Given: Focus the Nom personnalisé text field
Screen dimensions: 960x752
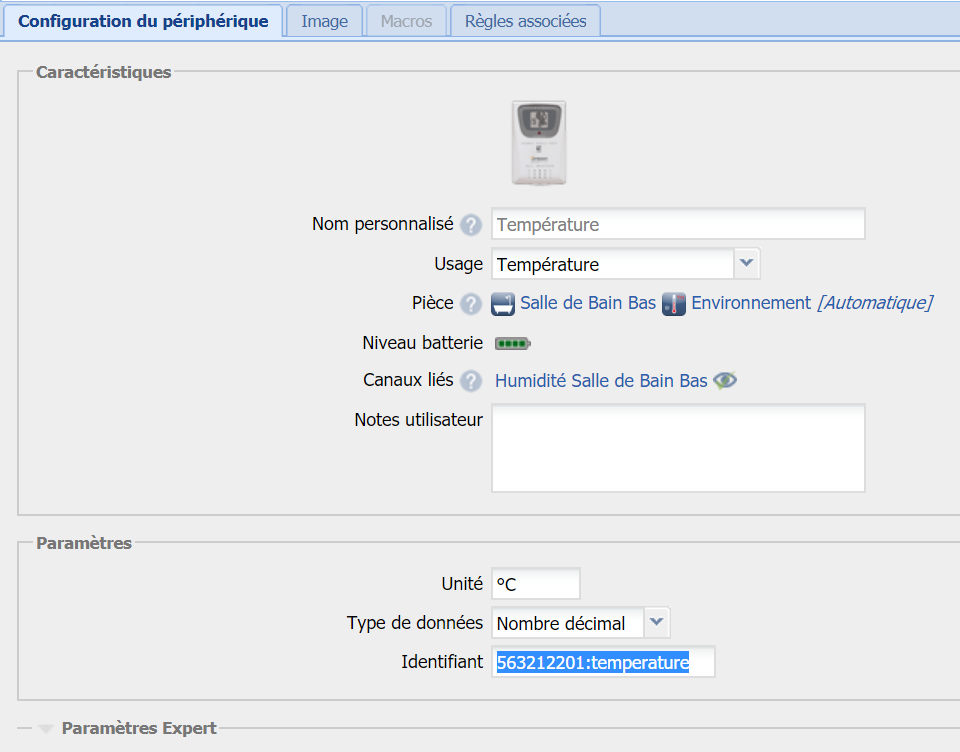Looking at the screenshot, I should point(678,224).
